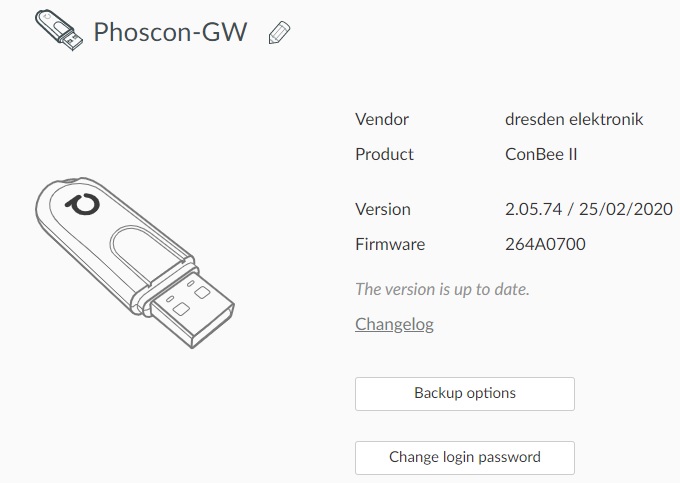Image resolution: width=680 pixels, height=483 pixels.
Task: Open the Changelog link
Action: click(x=394, y=324)
